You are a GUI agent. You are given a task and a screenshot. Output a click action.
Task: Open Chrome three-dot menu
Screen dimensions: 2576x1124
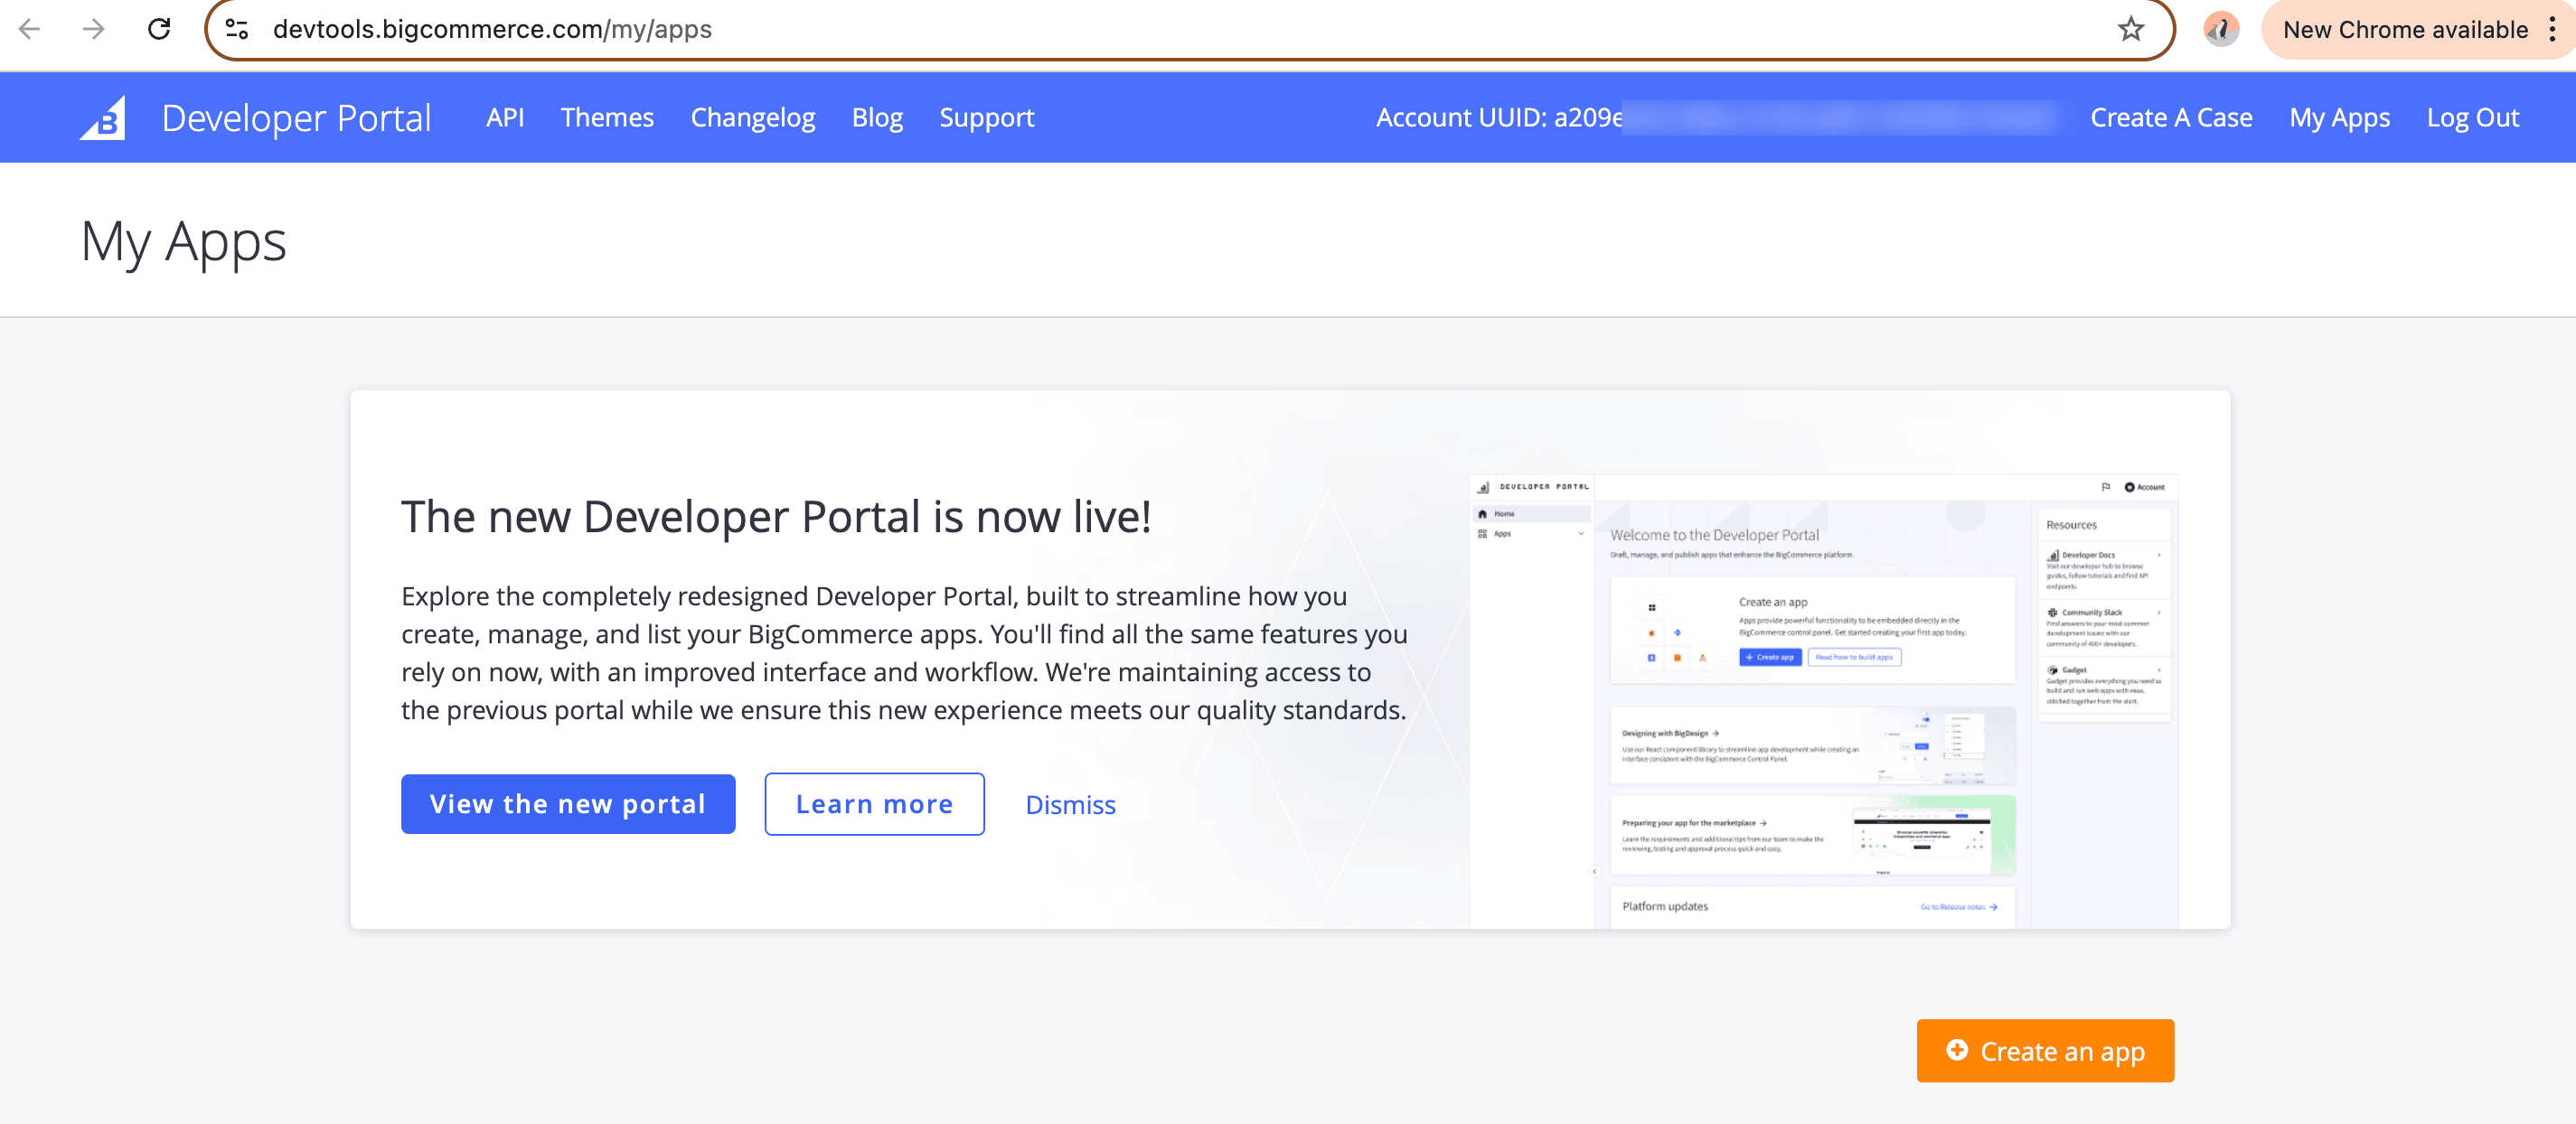coord(2553,29)
